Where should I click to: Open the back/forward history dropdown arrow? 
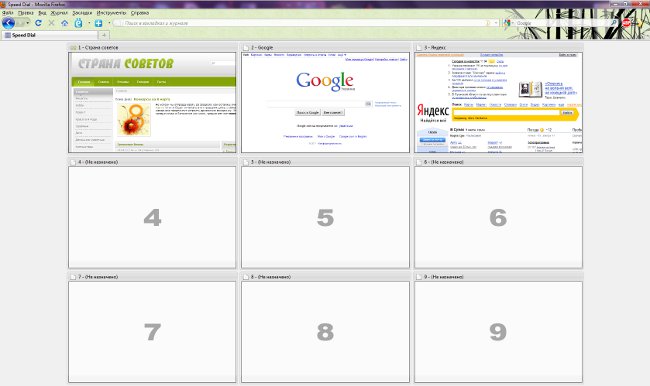coord(28,23)
